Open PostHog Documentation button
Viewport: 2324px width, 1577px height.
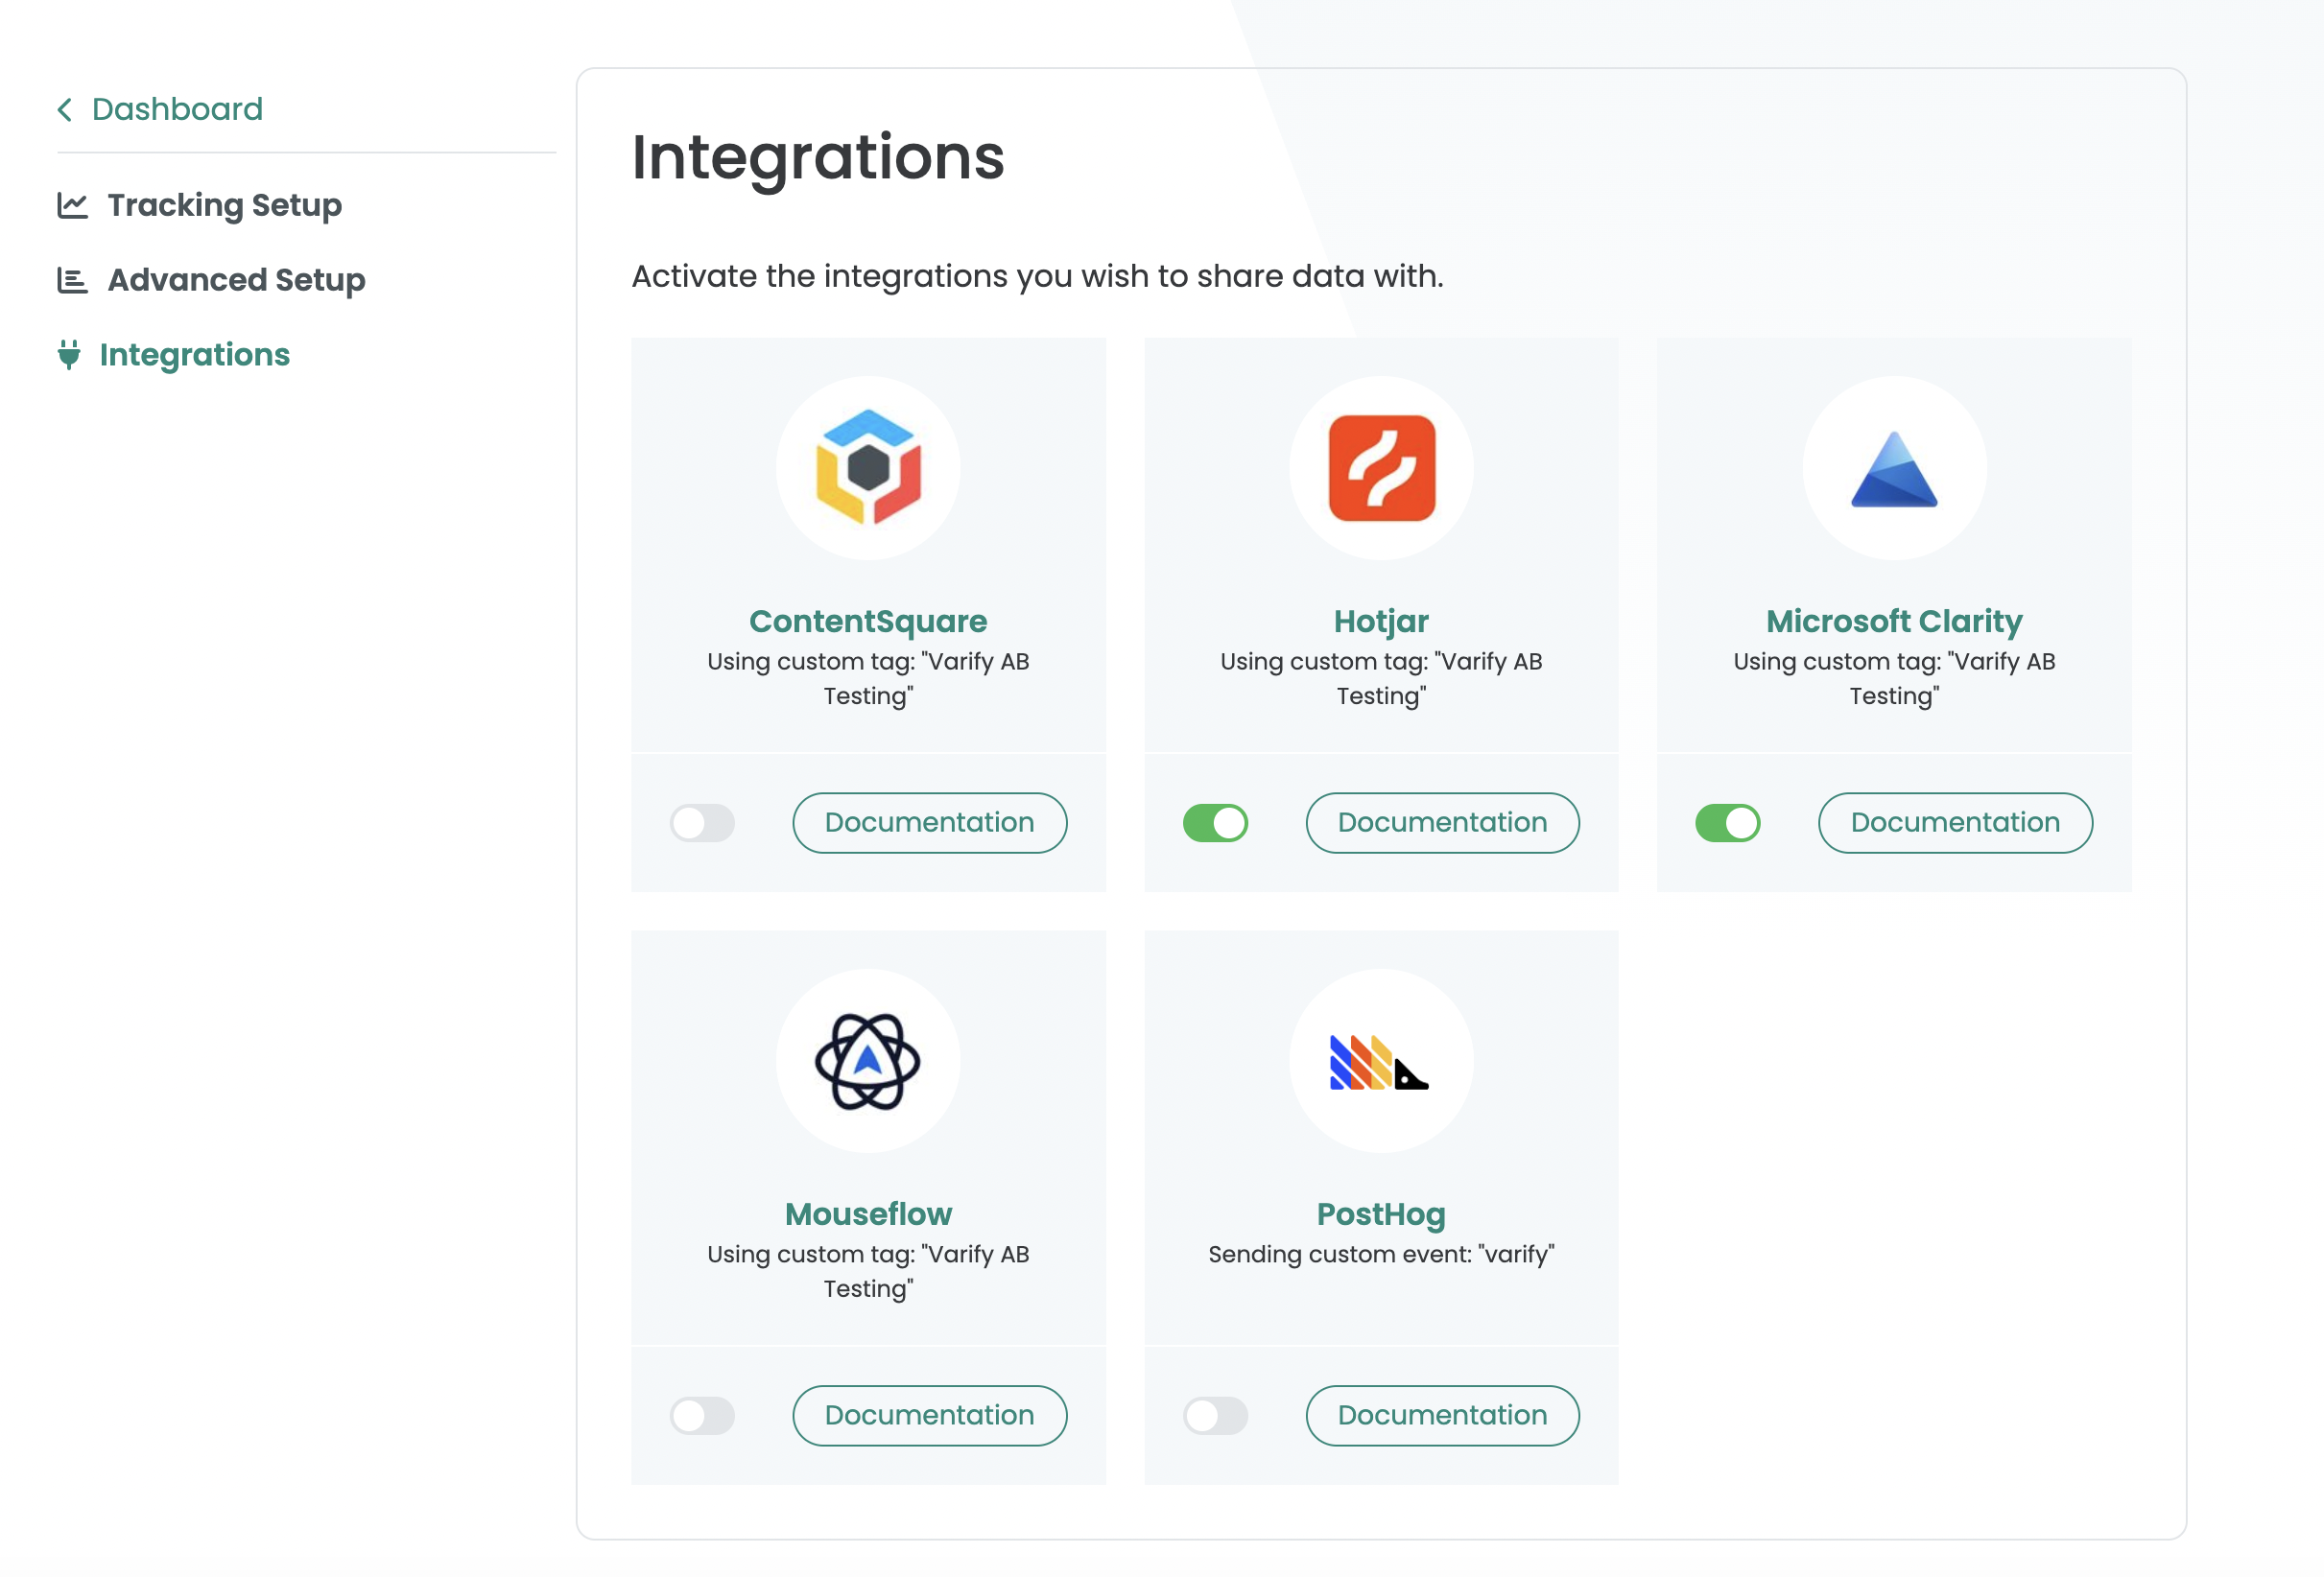pyautogui.click(x=1442, y=1415)
